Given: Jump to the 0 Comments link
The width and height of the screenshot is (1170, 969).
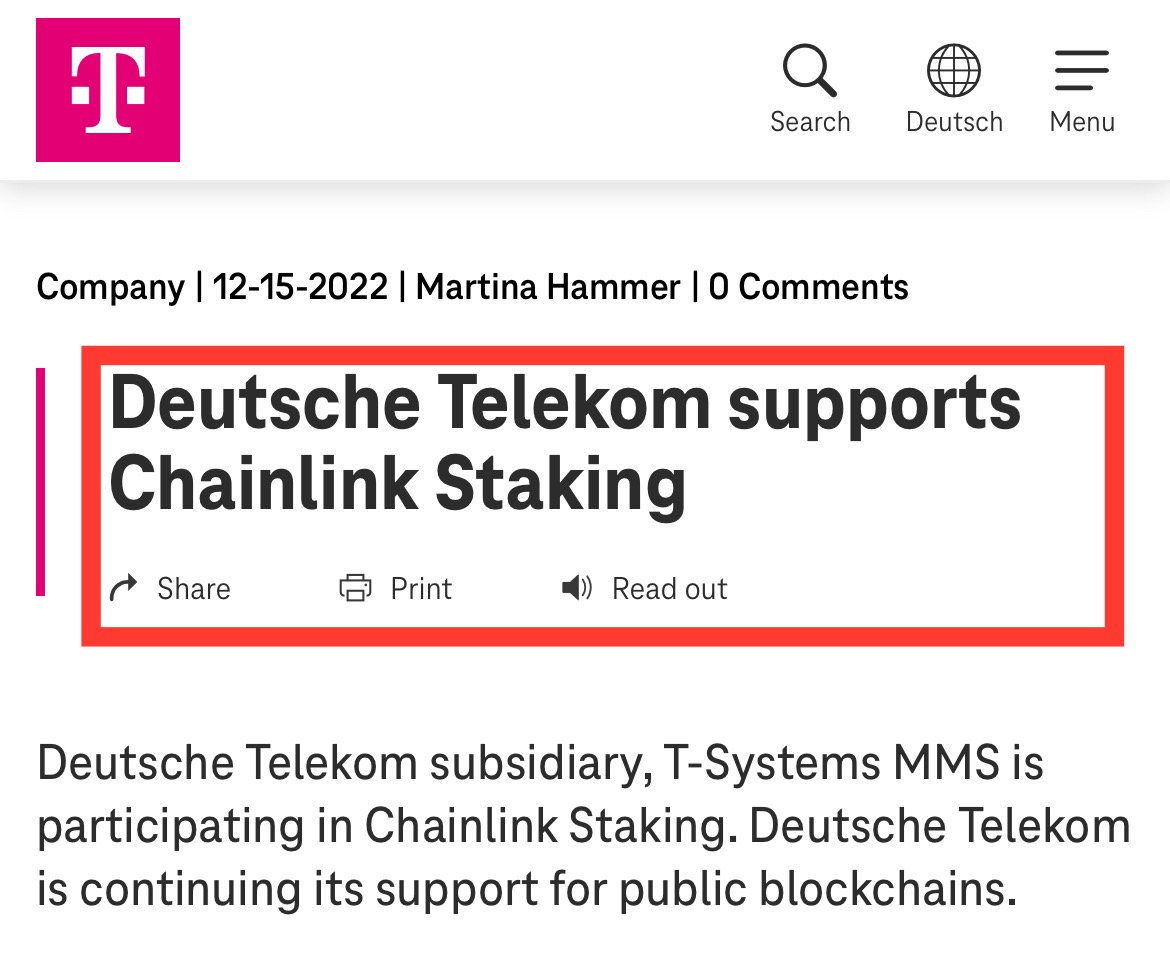Looking at the screenshot, I should pos(809,287).
